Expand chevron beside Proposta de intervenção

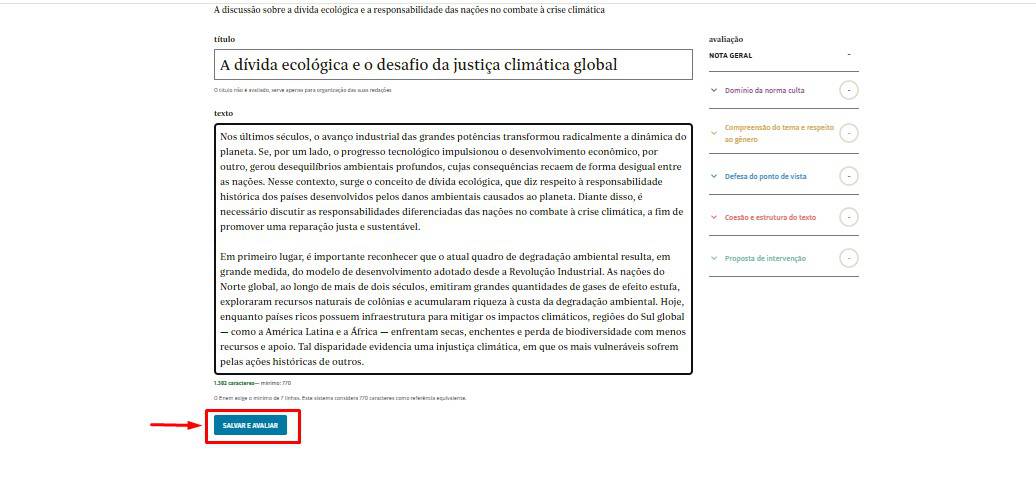[x=714, y=258]
